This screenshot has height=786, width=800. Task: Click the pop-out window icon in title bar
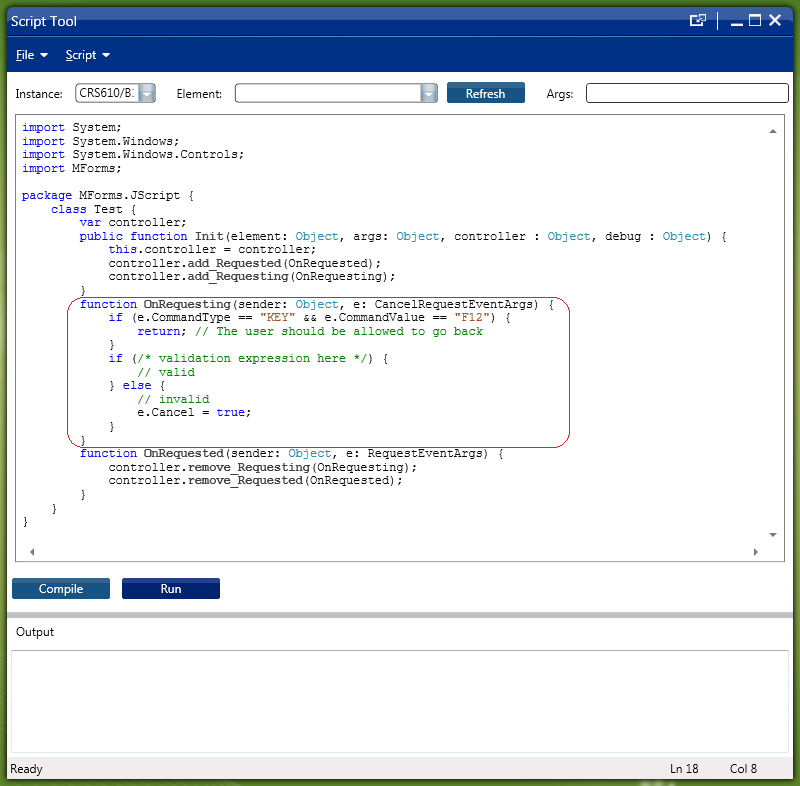[x=698, y=21]
